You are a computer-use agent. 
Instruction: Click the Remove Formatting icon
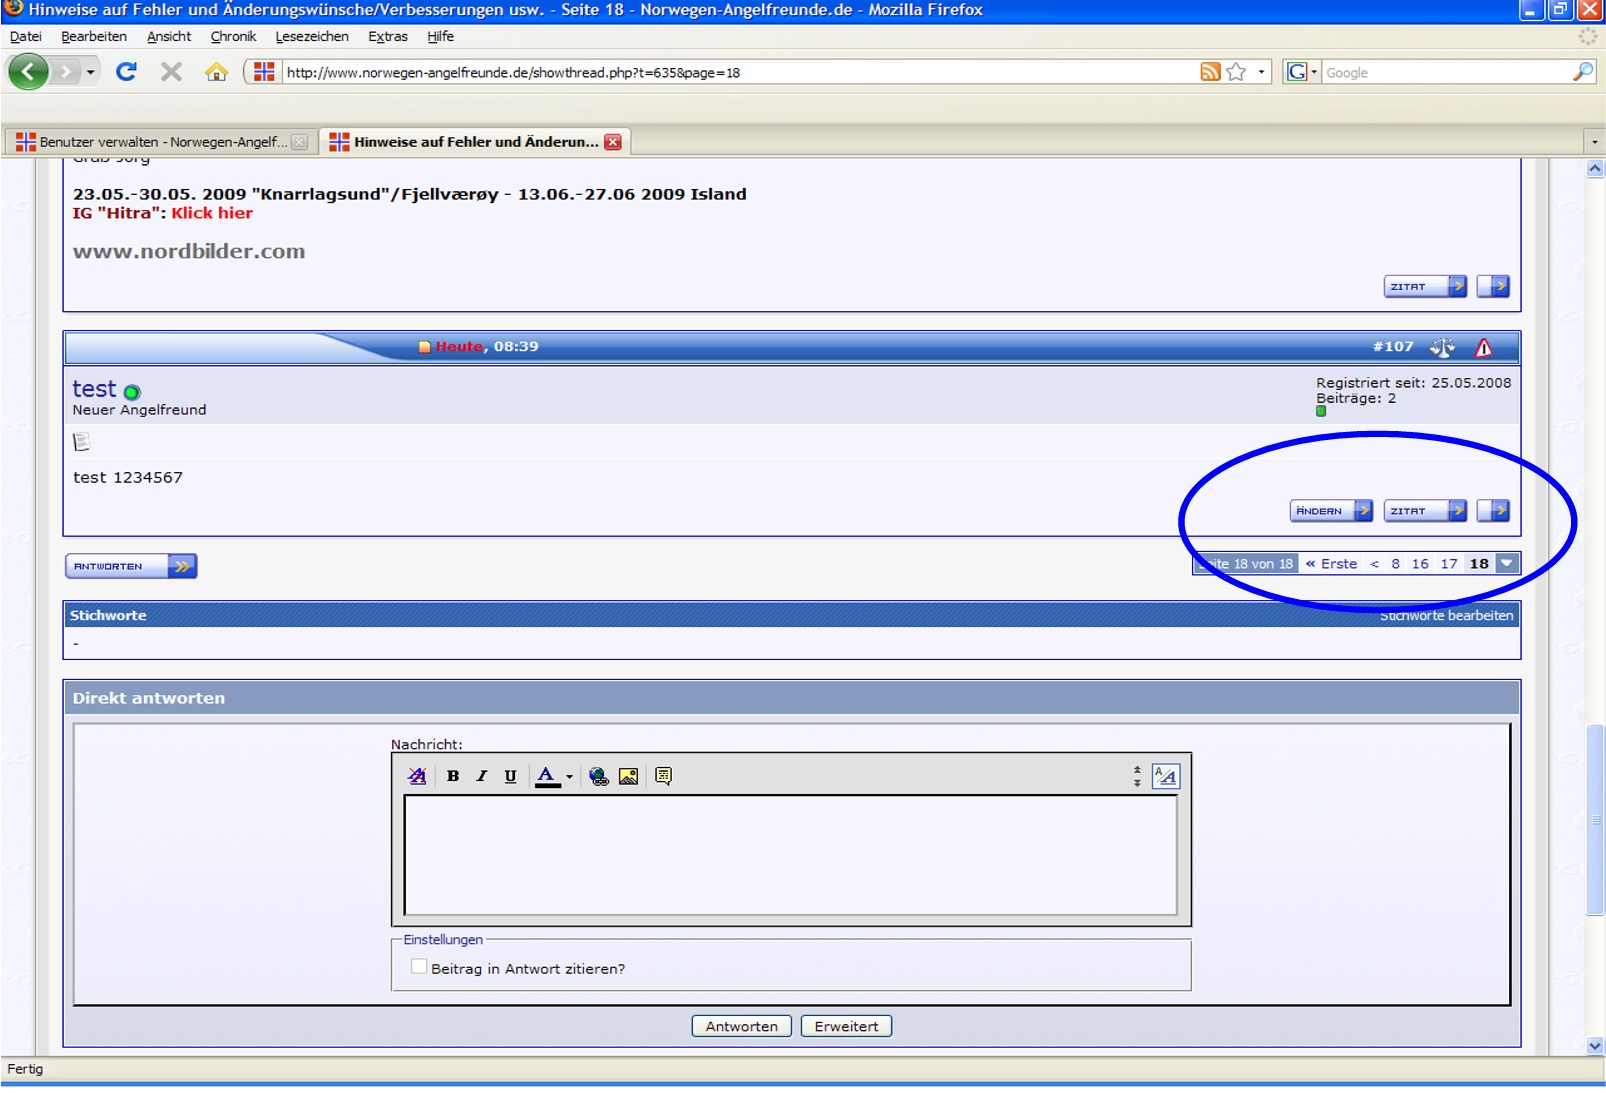(417, 776)
